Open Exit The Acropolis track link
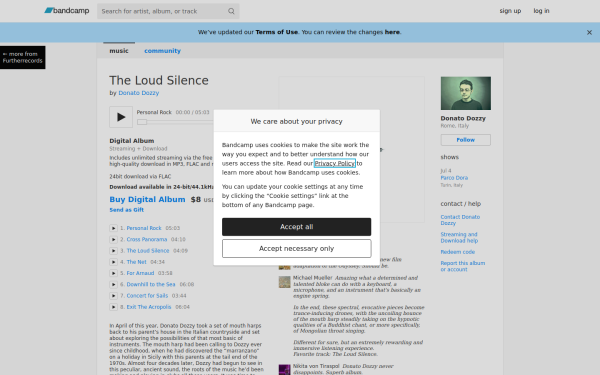 click(149, 307)
